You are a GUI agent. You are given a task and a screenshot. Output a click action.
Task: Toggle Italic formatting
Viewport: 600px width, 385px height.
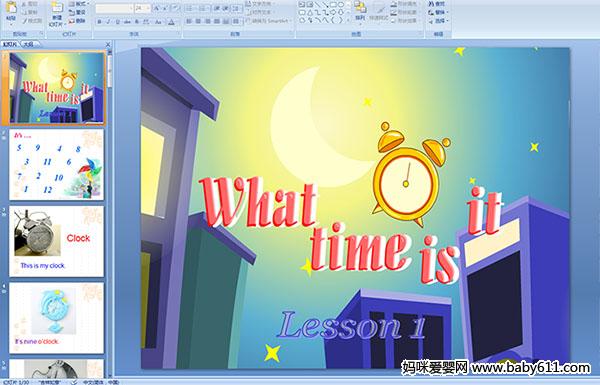pyautogui.click(x=108, y=22)
